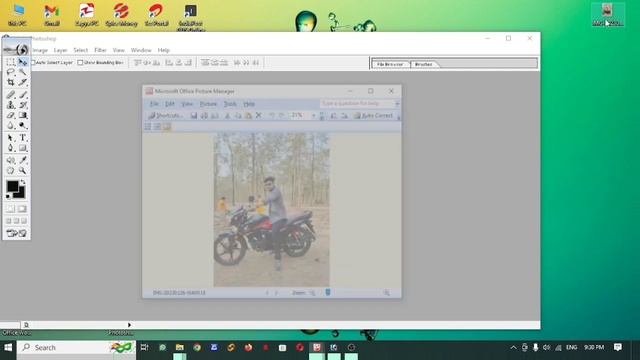This screenshot has width=640, height=360.
Task: Select the Dodge tool
Action: [x=23, y=126]
